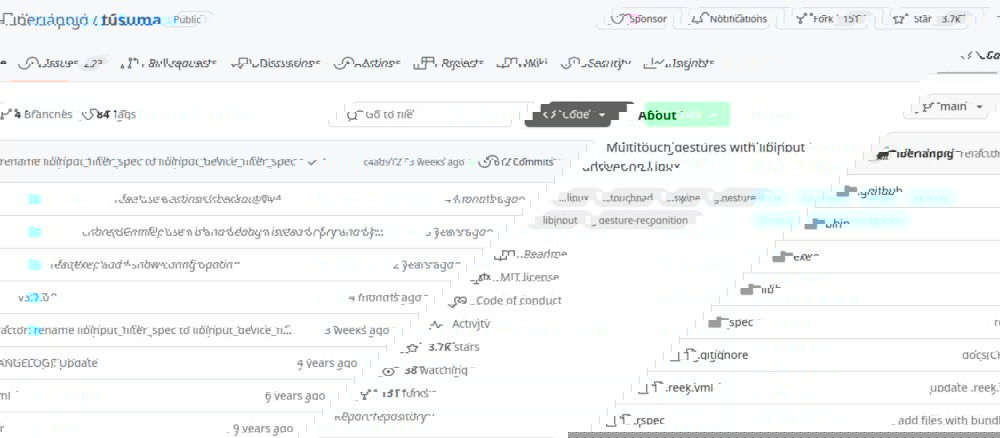
Task: Open the .rspec file
Action: point(651,420)
